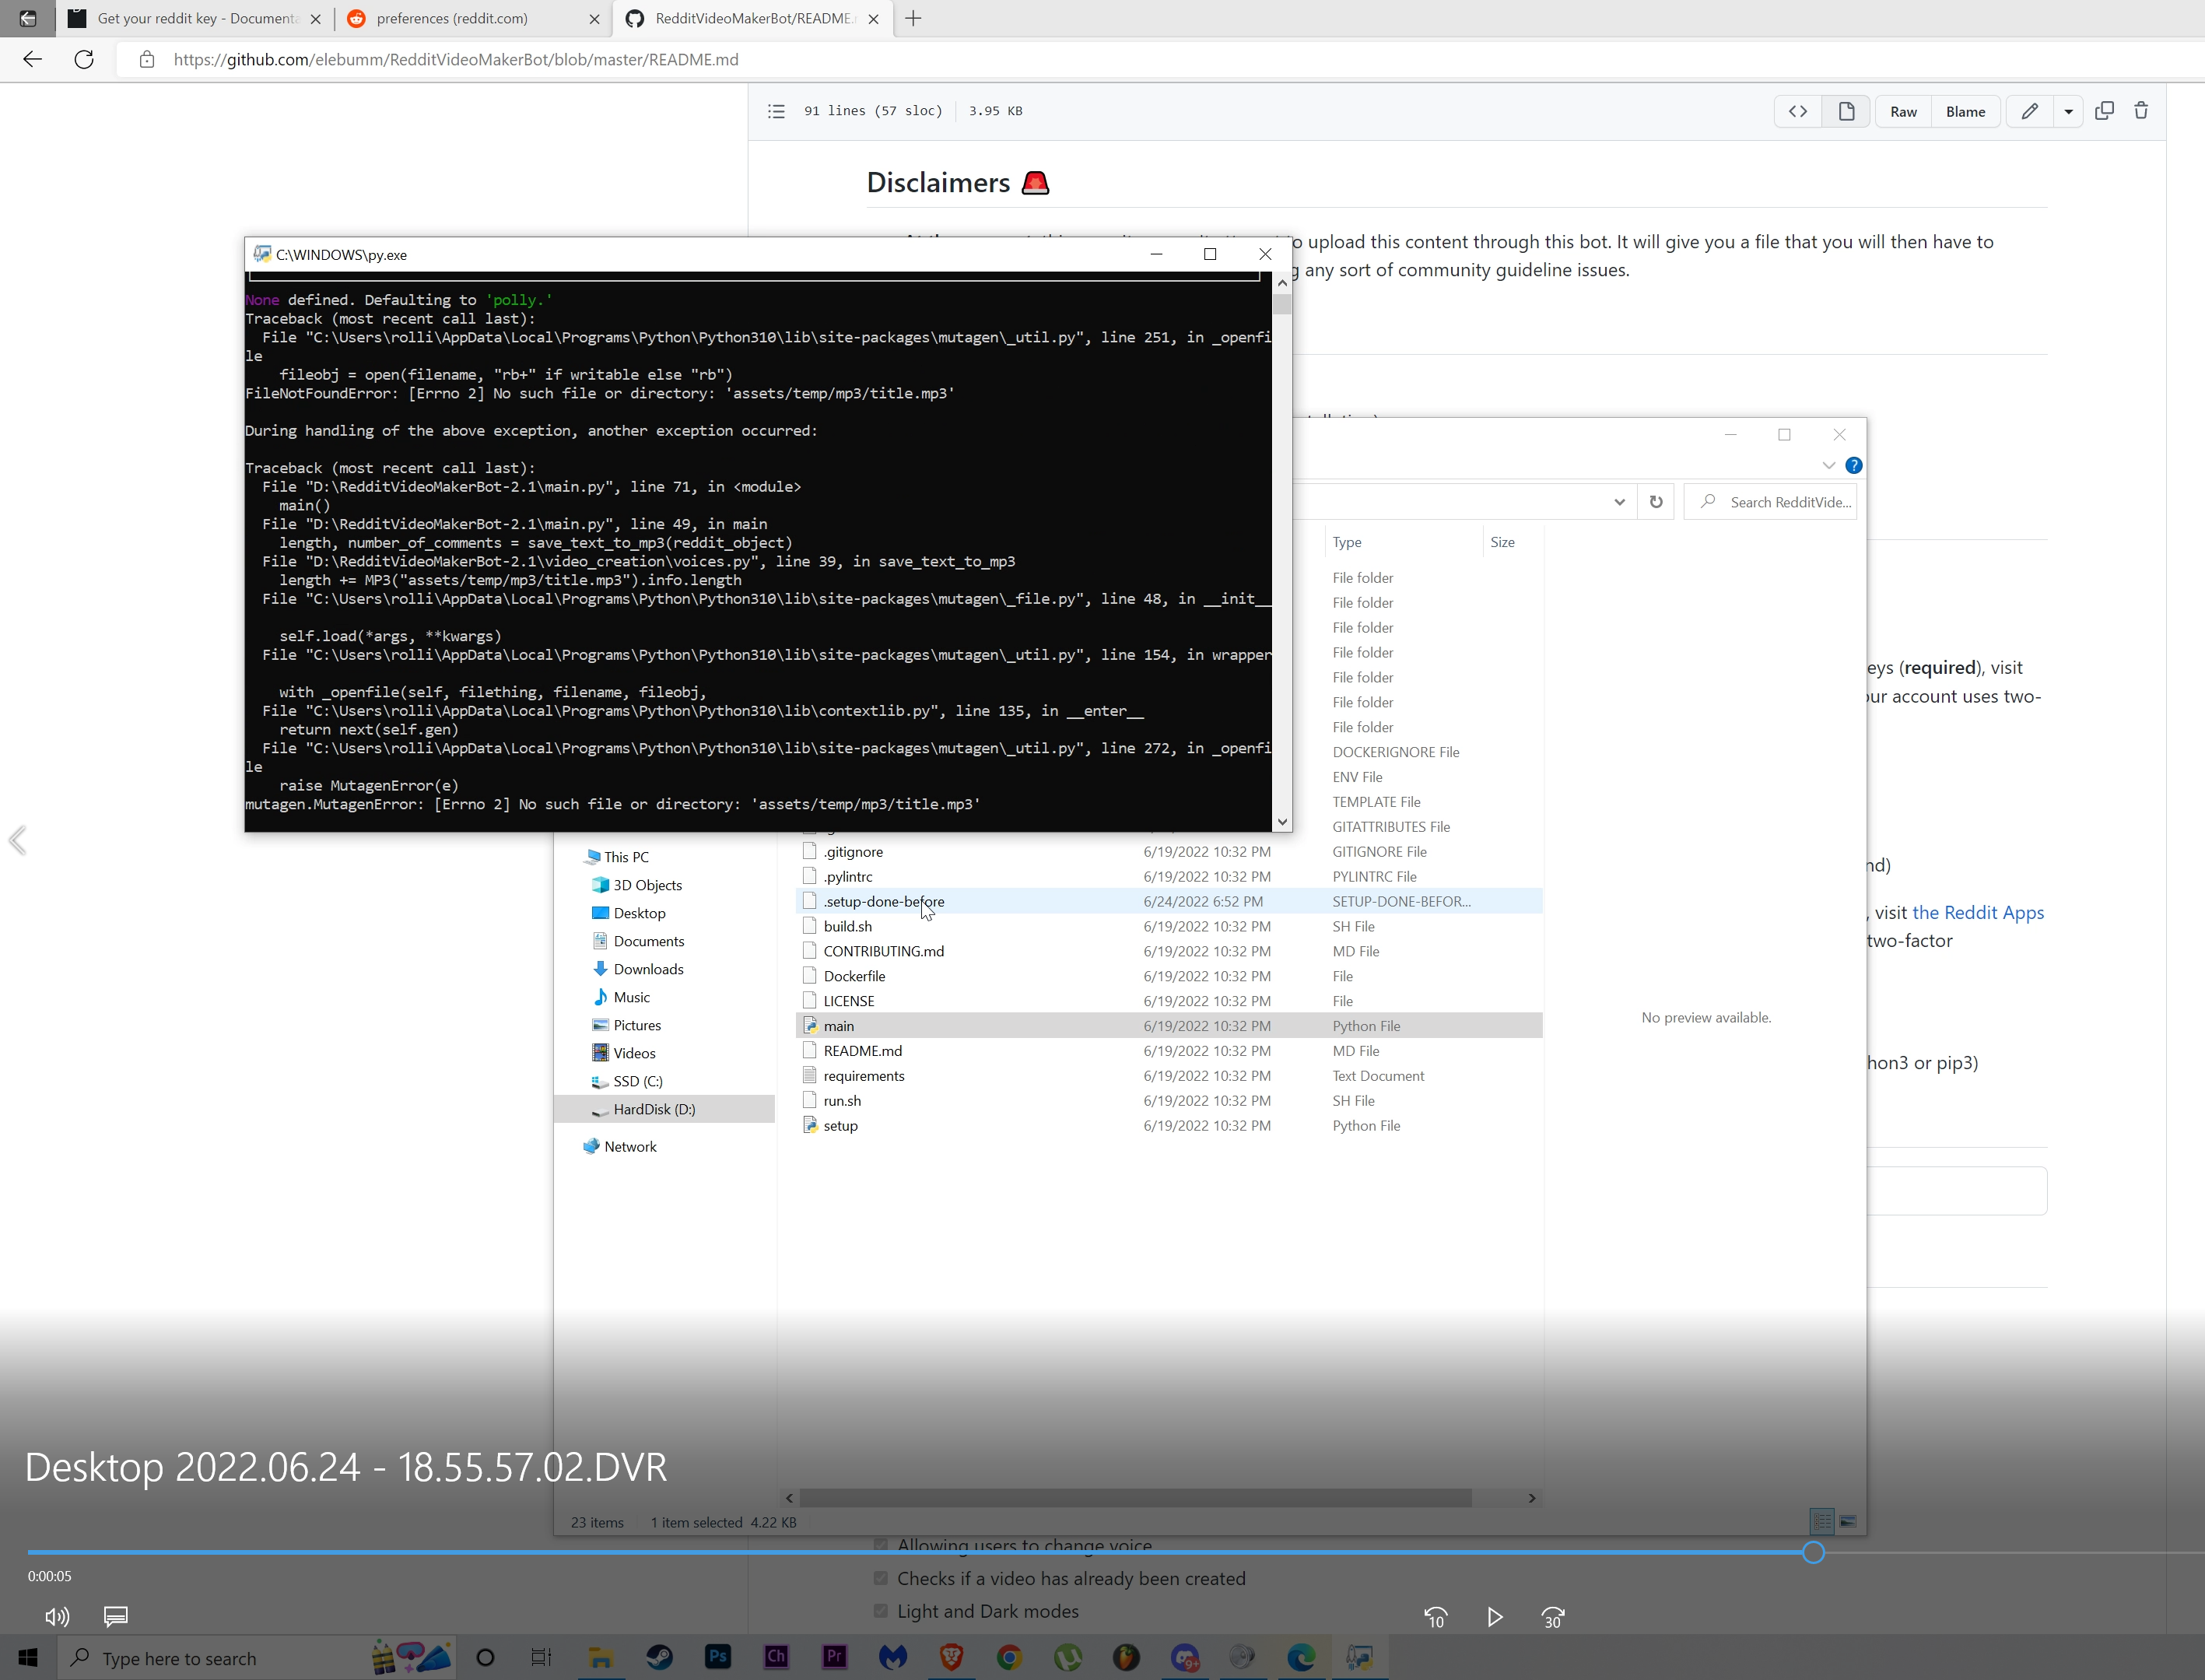This screenshot has width=2205, height=1680.
Task: Open the edit button dropdown on GitHub
Action: pyautogui.click(x=2069, y=111)
